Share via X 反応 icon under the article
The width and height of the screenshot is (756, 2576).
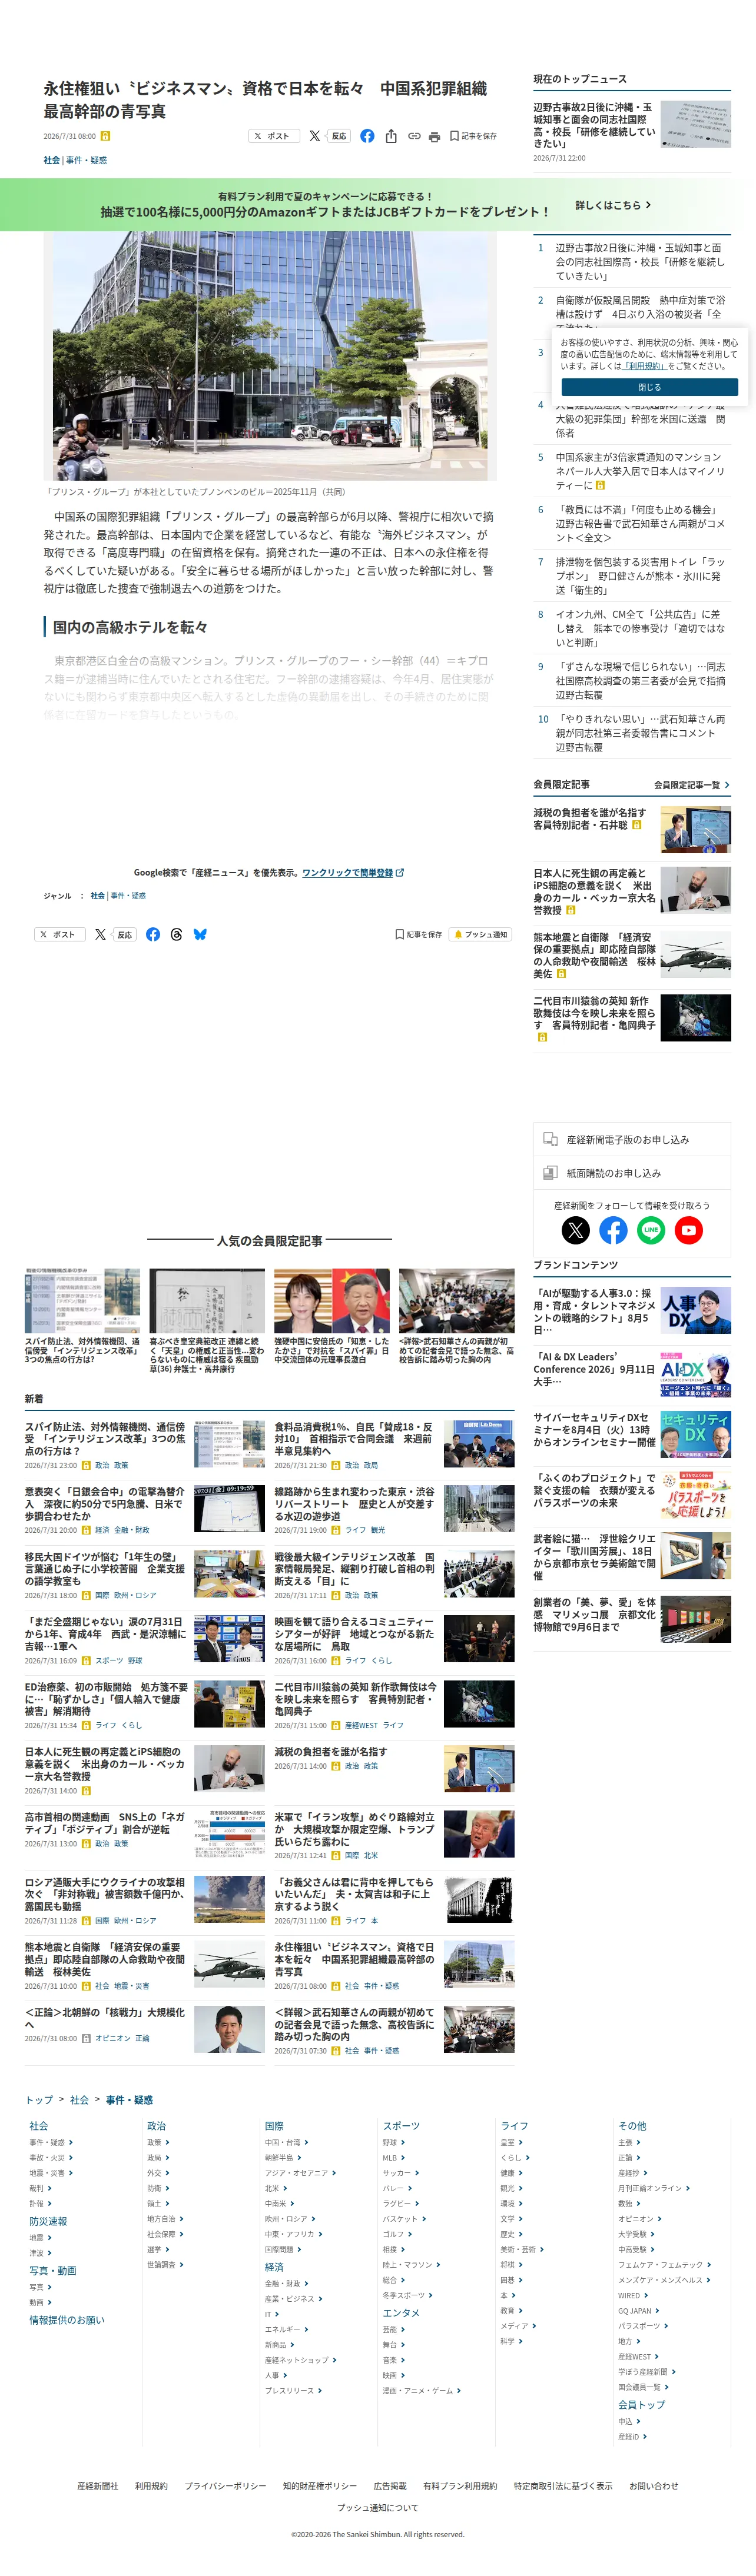(x=115, y=934)
